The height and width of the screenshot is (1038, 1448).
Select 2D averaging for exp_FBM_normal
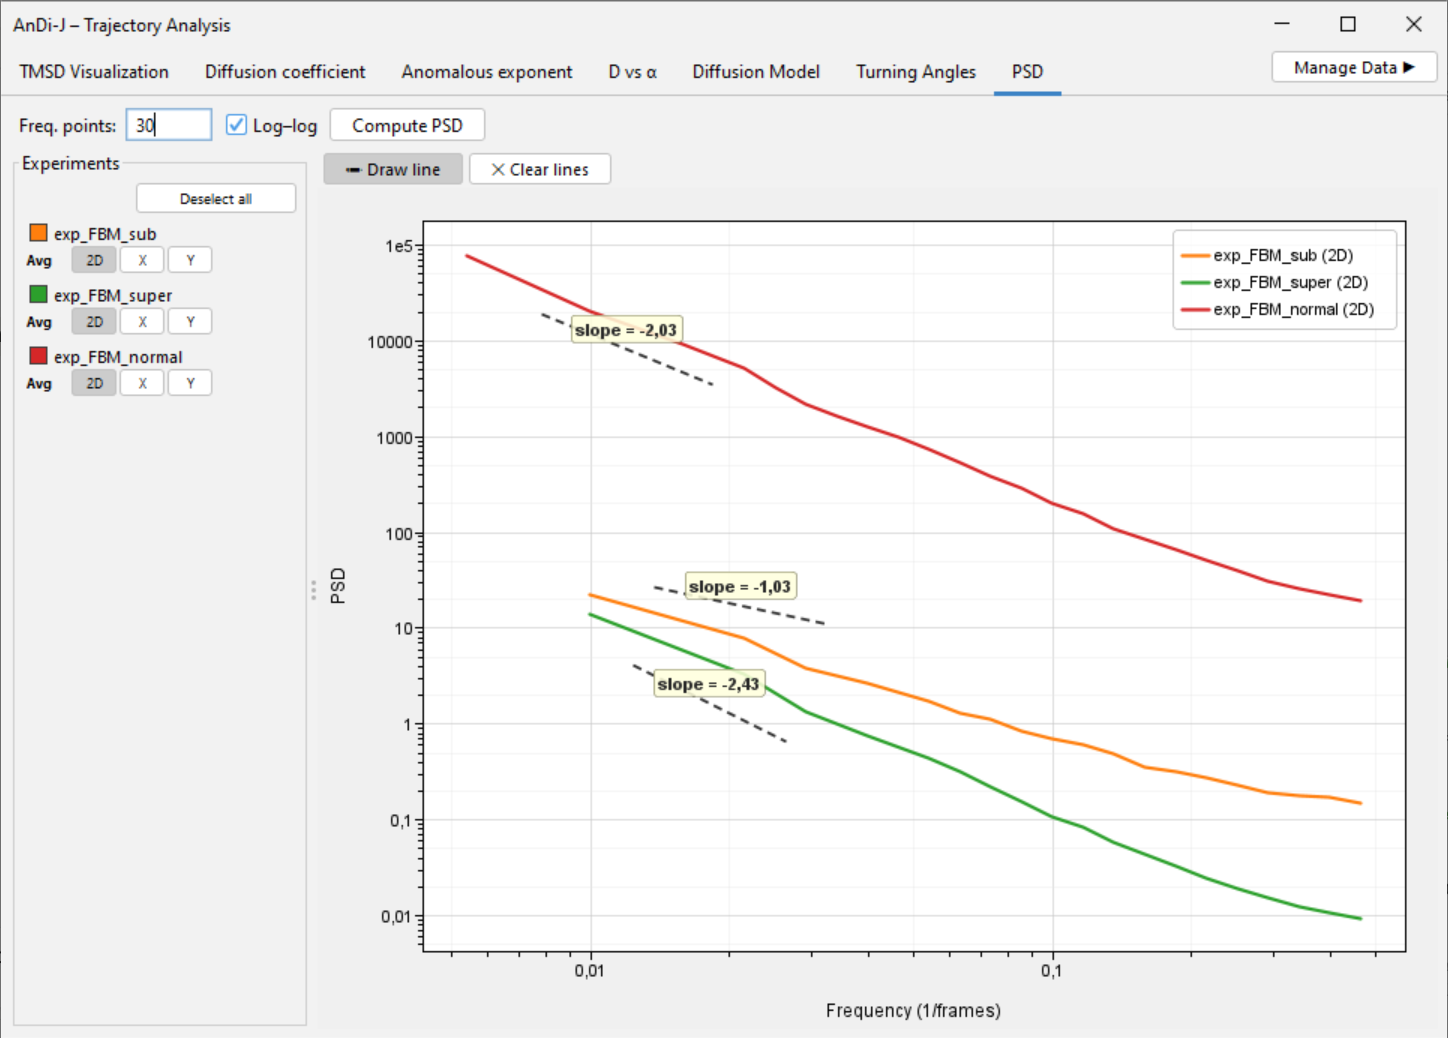click(94, 384)
